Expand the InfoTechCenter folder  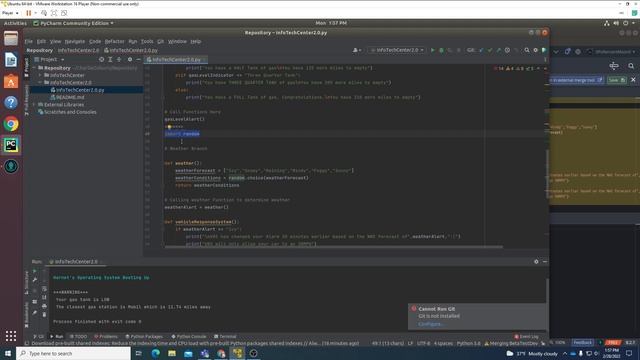(40, 76)
